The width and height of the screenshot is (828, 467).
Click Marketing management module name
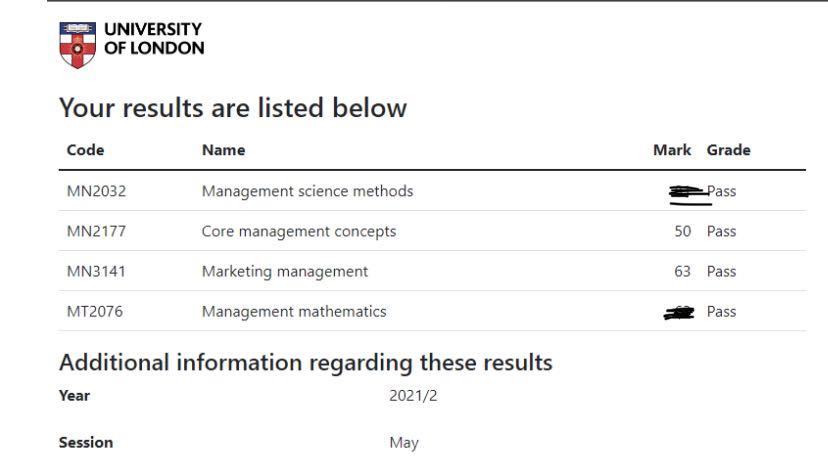[x=285, y=272]
